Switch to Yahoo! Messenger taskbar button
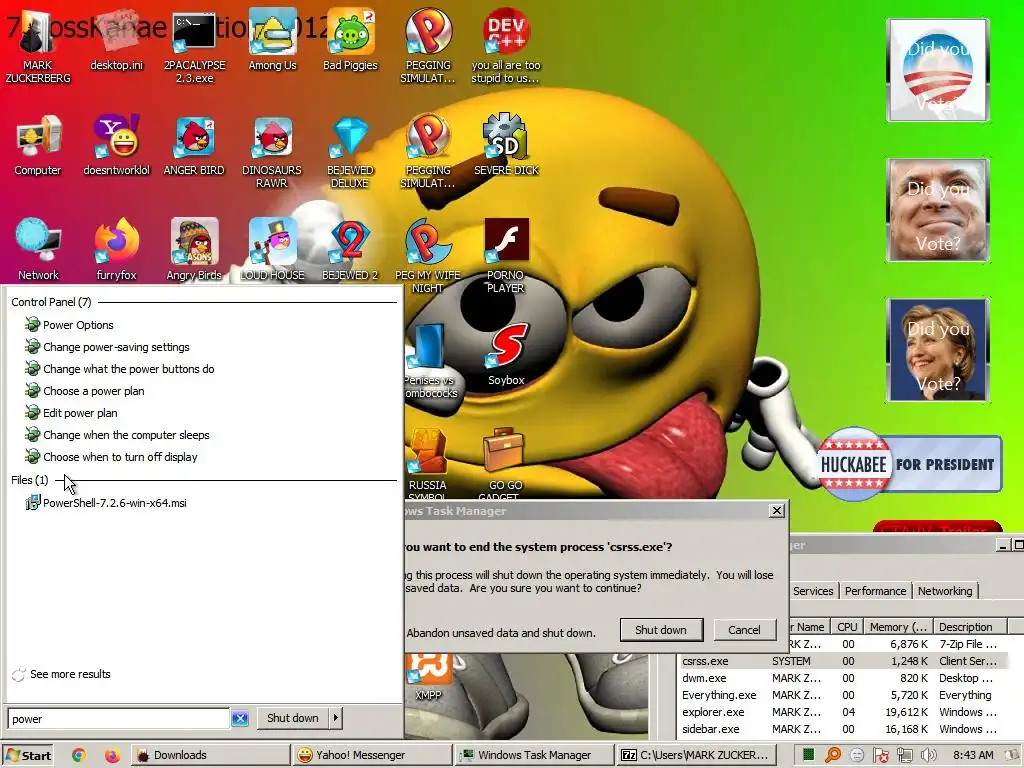Screen dimensions: 1024x768 pos(372,755)
